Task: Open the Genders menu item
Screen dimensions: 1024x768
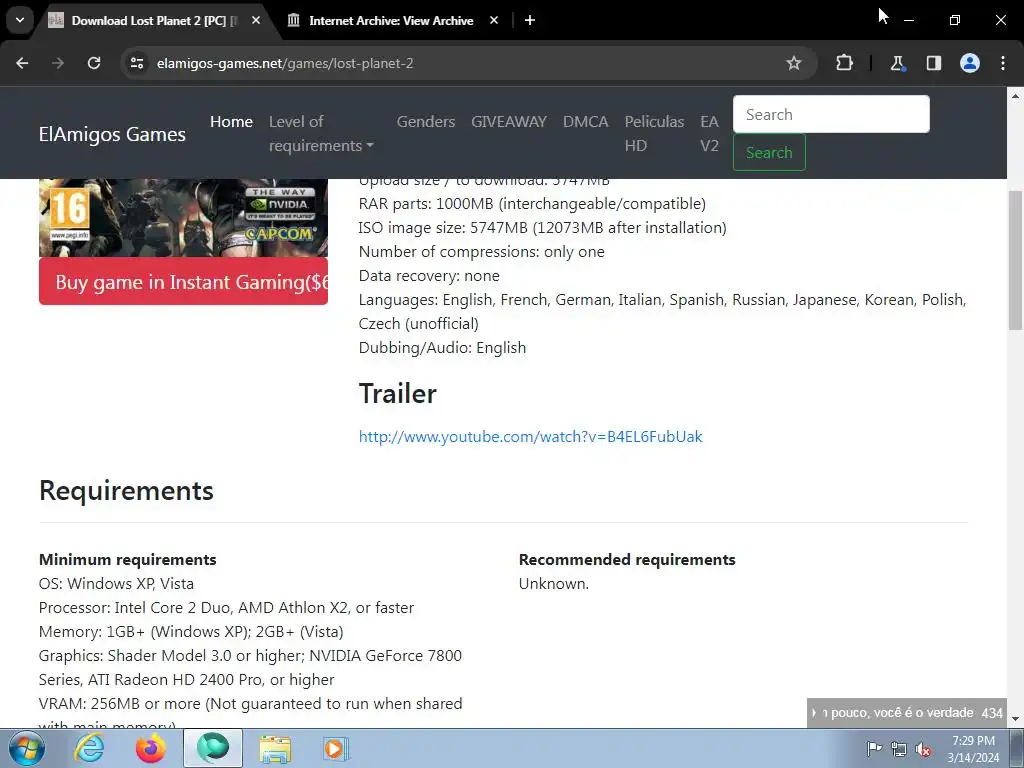Action: point(426,121)
